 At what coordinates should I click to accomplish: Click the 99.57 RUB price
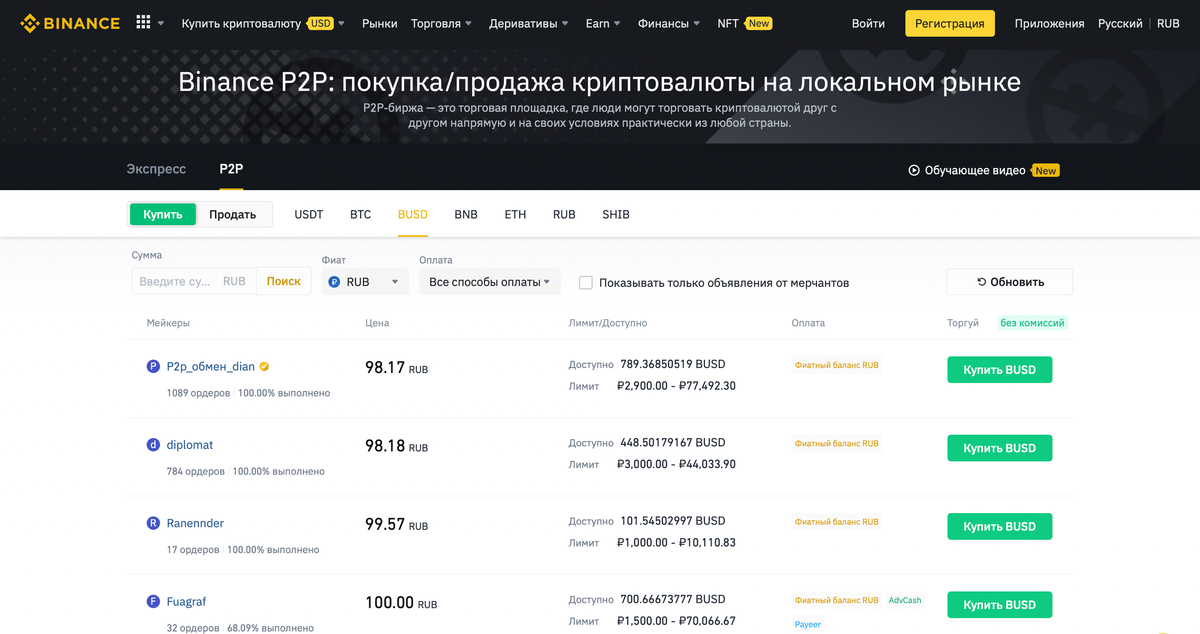396,524
